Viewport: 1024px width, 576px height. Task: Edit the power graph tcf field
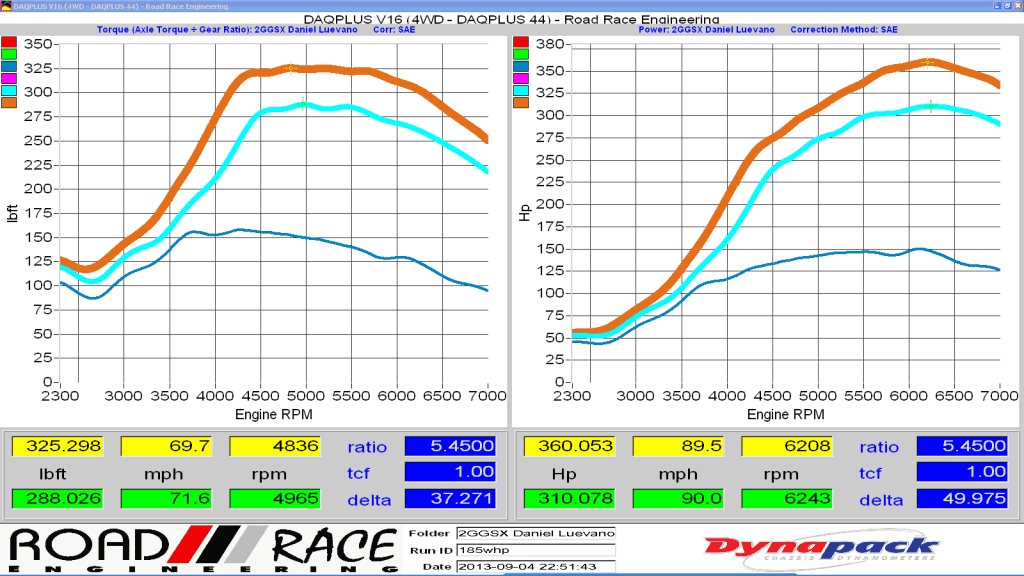click(962, 472)
